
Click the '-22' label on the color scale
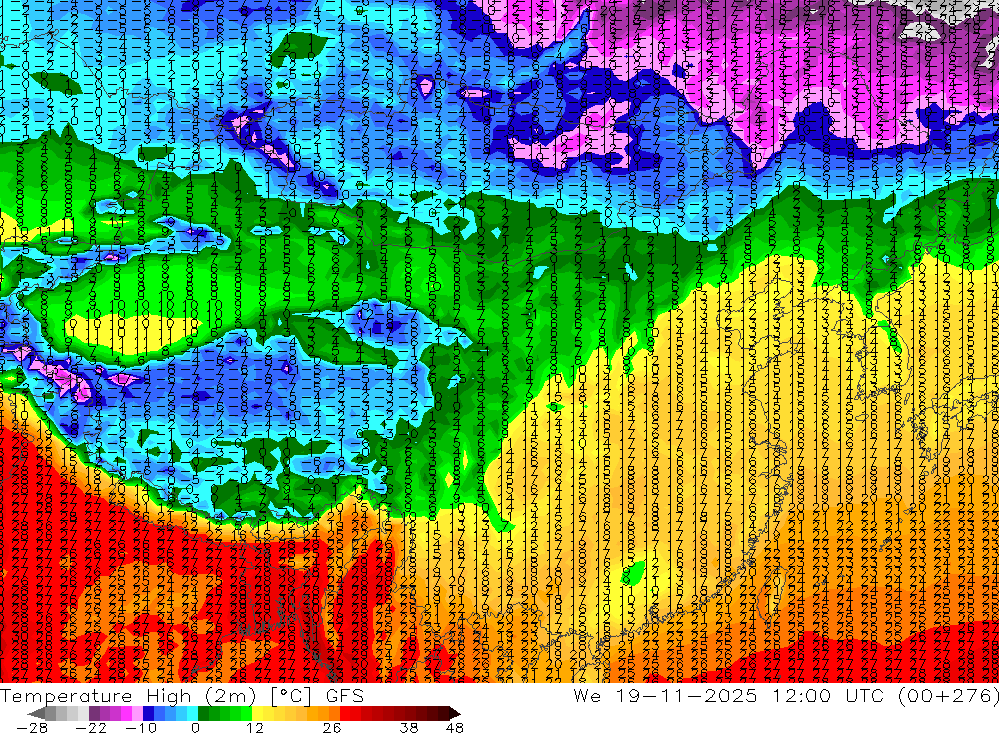point(91,728)
